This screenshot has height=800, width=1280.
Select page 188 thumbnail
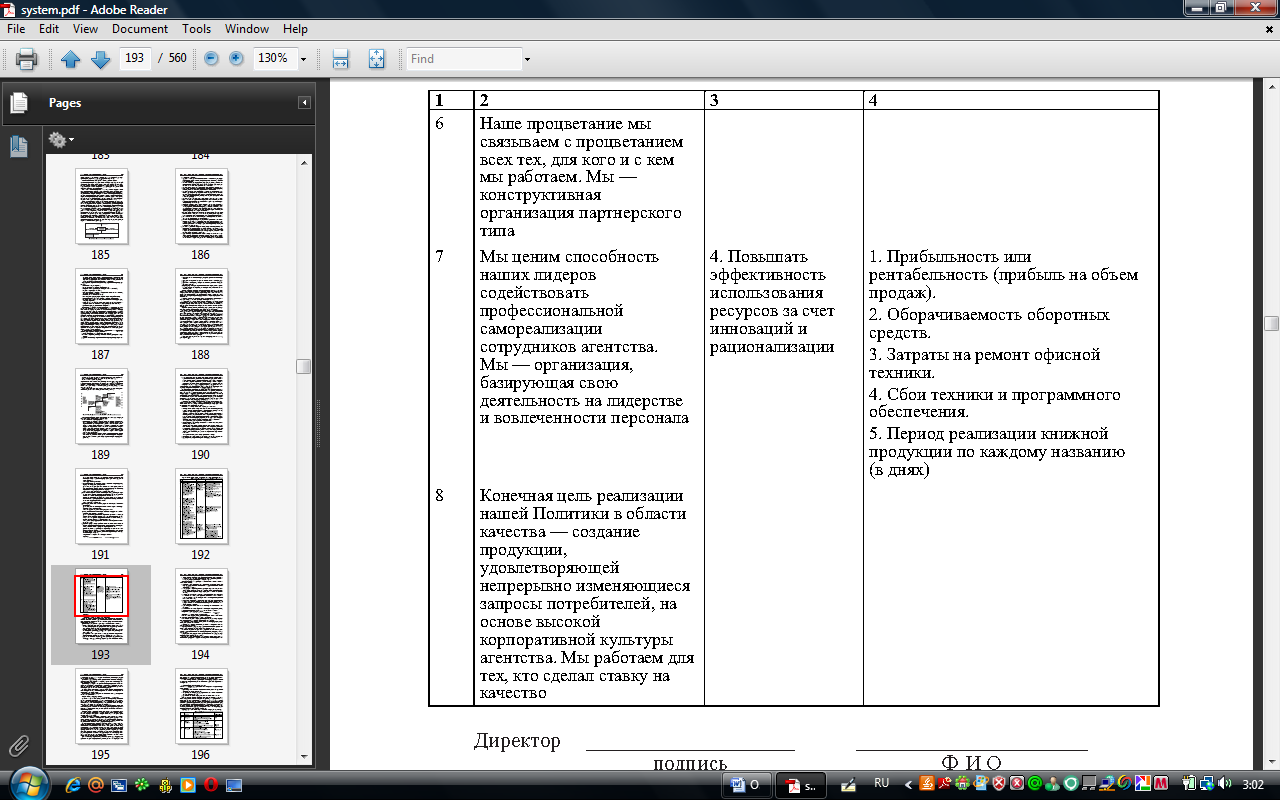(201, 306)
